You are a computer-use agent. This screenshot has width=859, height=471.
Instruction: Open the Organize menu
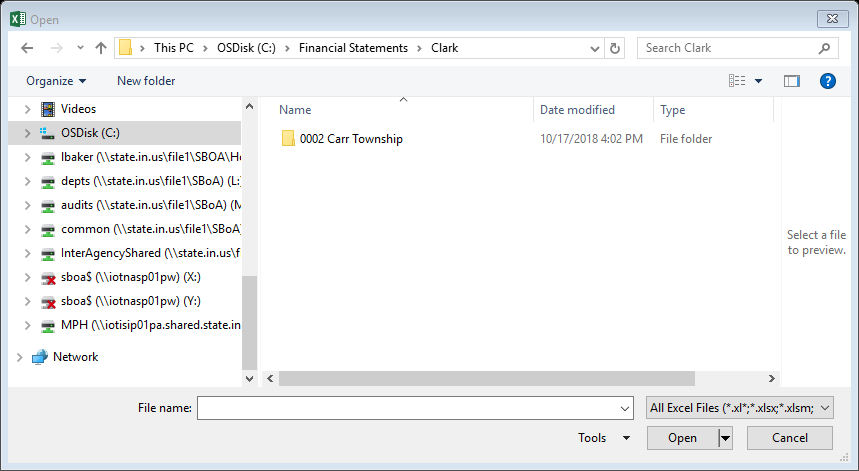pyautogui.click(x=56, y=81)
